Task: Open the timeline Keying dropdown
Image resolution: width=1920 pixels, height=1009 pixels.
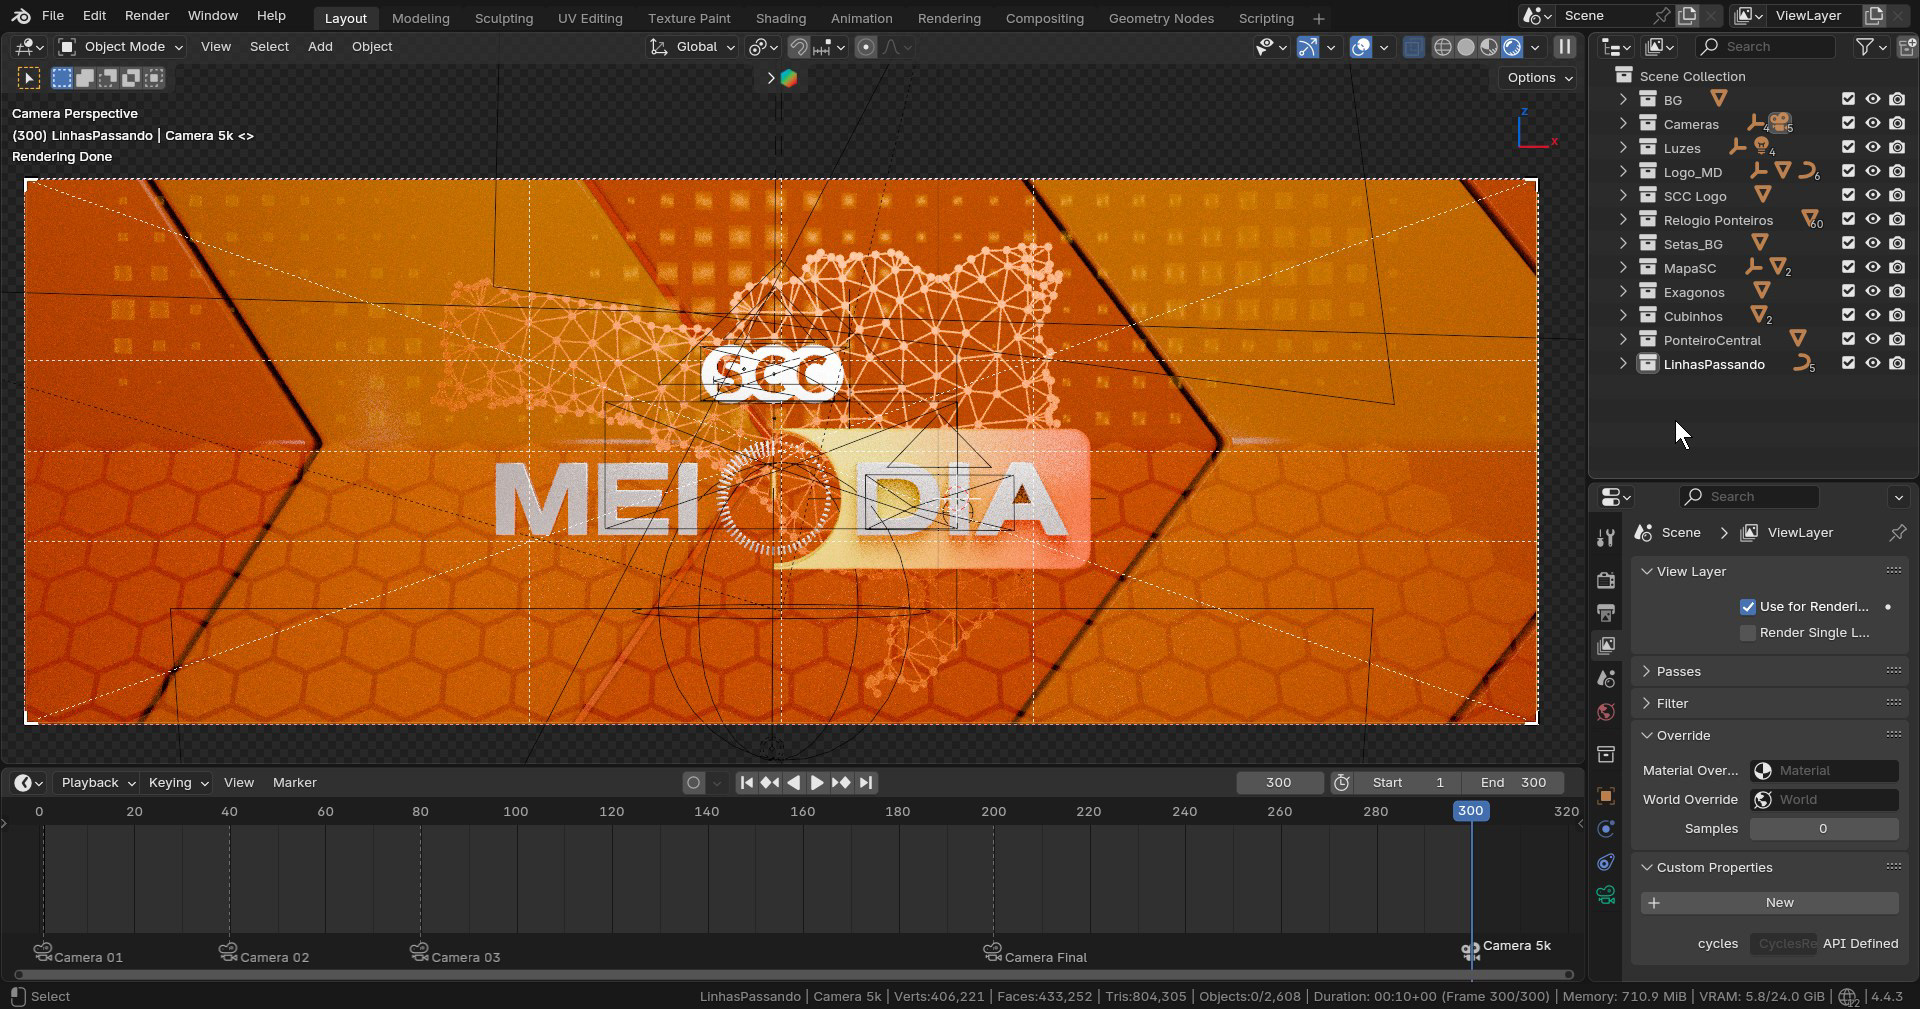Action: point(177,783)
